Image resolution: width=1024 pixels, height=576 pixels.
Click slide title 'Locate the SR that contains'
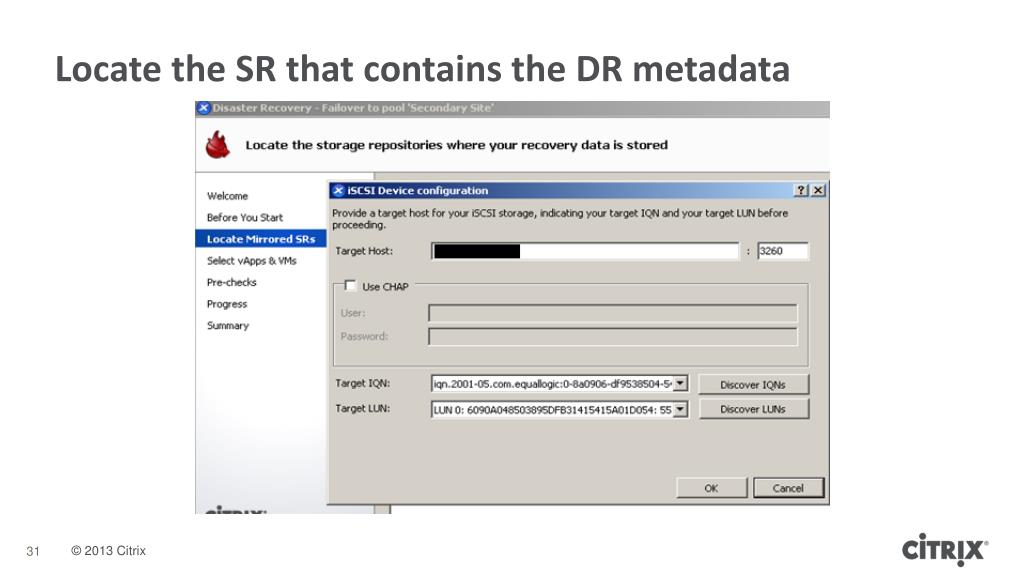pos(279,69)
